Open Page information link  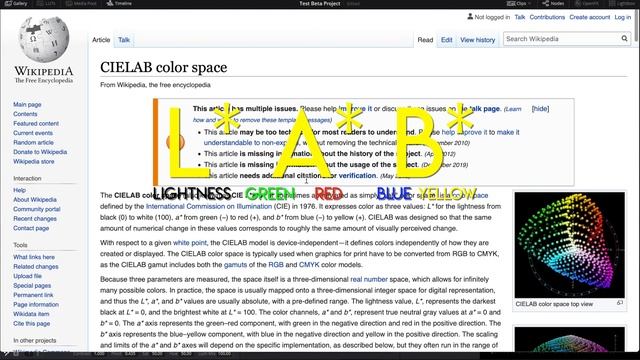pos(36,304)
